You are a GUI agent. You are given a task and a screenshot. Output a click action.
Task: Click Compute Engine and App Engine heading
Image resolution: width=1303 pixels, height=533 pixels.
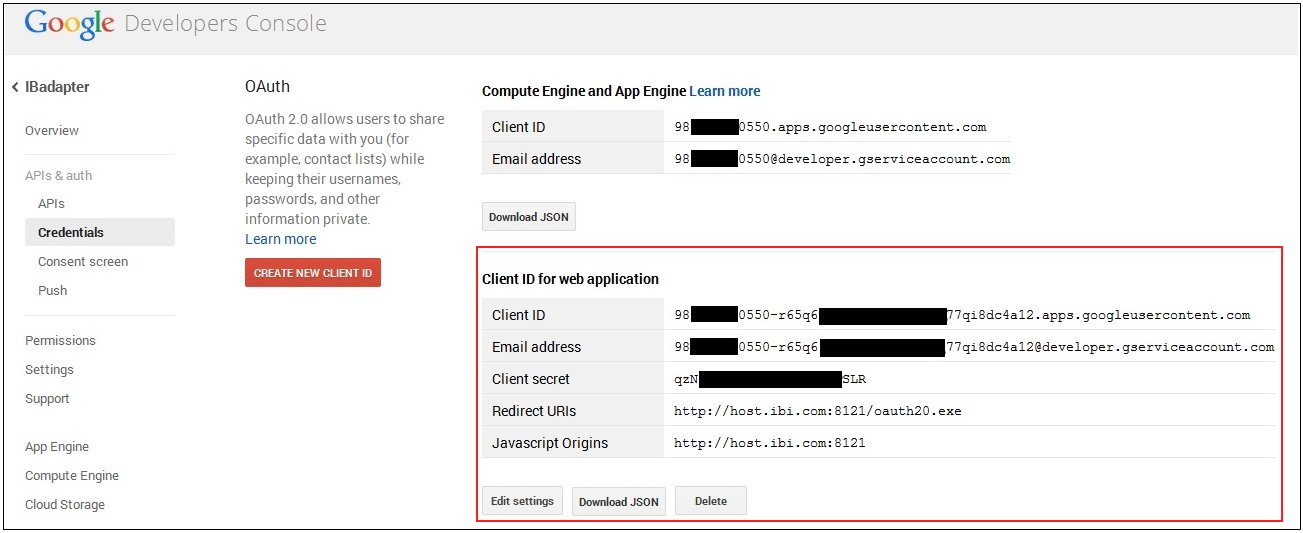(584, 91)
